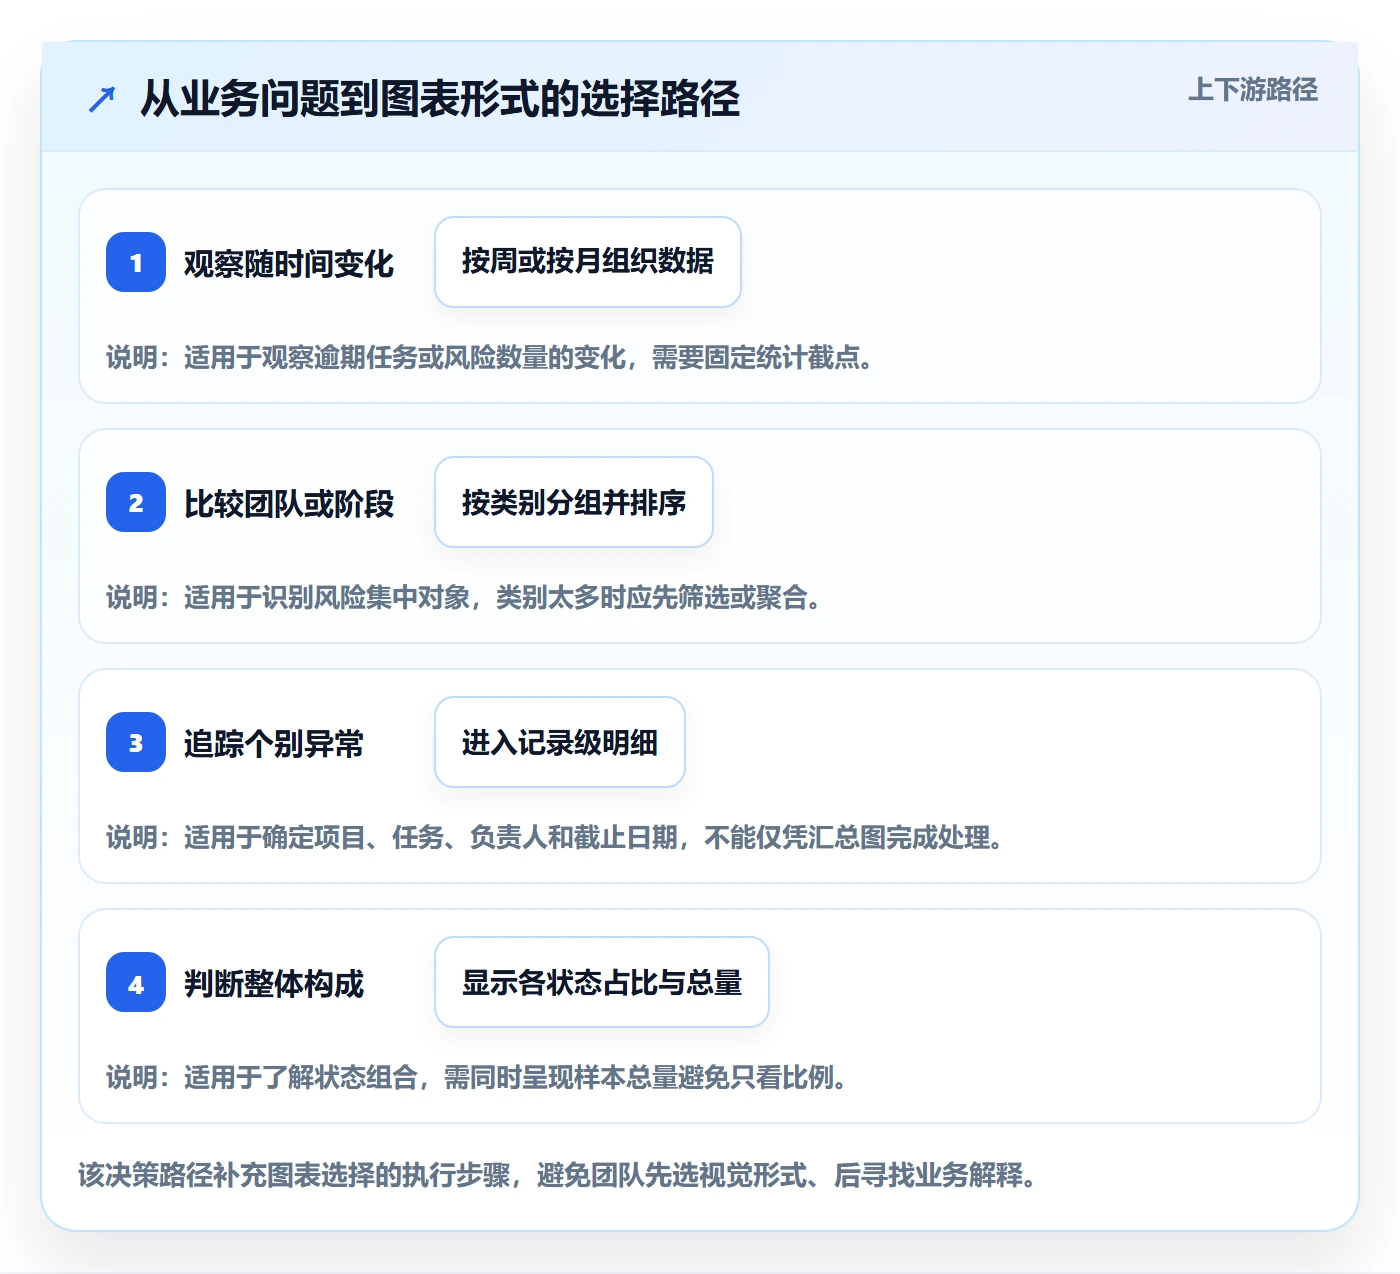The height and width of the screenshot is (1274, 1400).
Task: Click the heading 比较团队或阶段
Action: pyautogui.click(x=289, y=503)
